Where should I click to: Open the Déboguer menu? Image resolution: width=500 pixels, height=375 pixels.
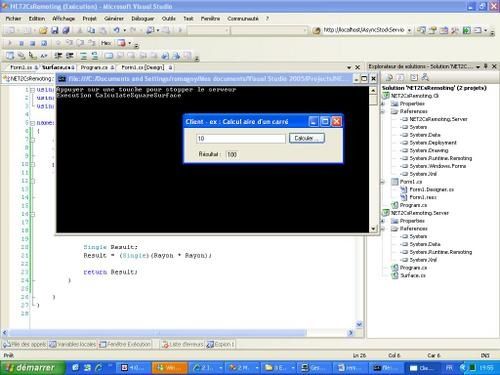click(143, 19)
